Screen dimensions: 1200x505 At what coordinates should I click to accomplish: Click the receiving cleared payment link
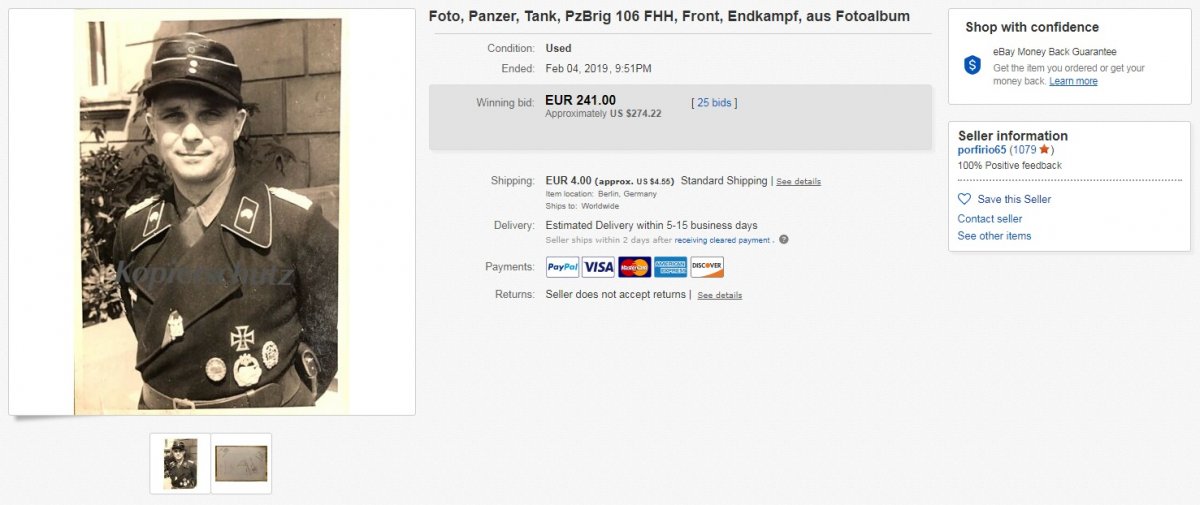point(722,240)
